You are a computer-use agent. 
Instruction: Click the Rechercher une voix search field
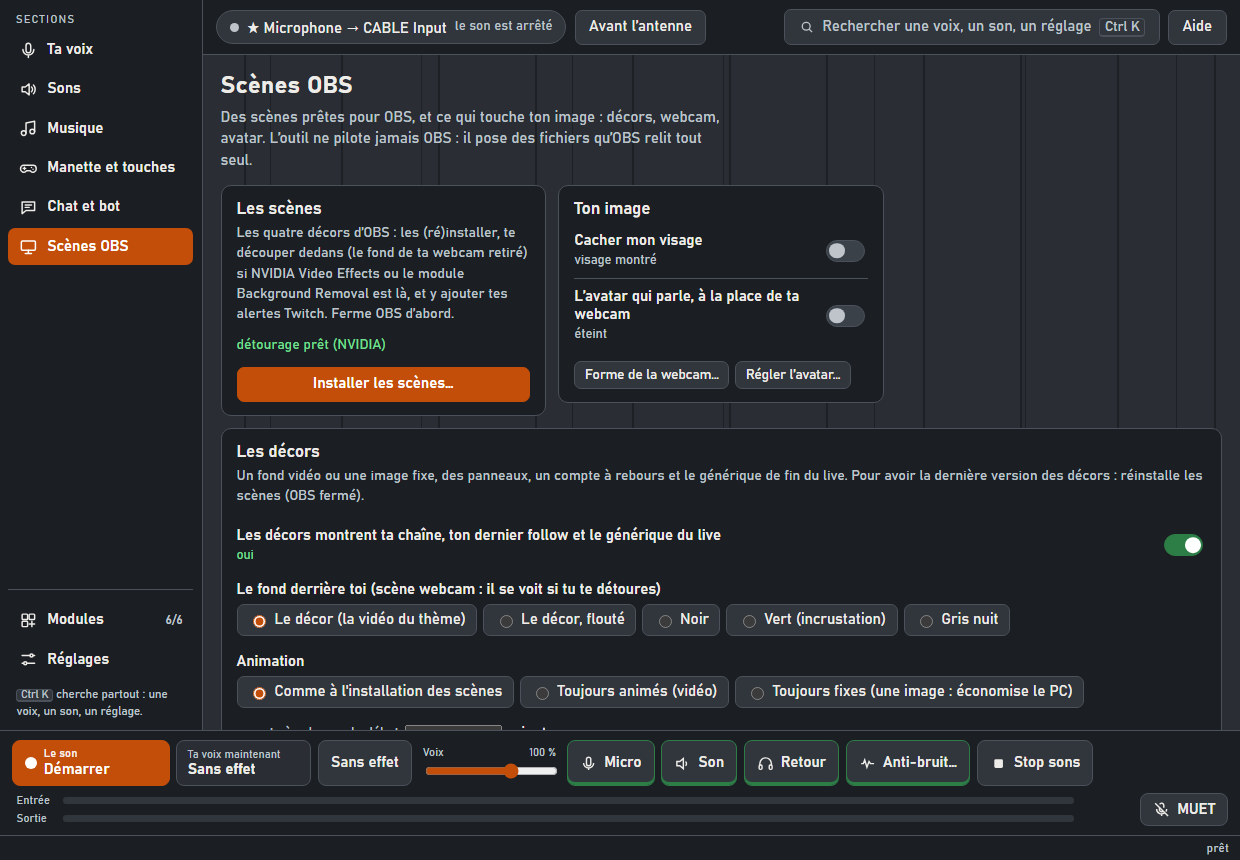[x=972, y=27]
